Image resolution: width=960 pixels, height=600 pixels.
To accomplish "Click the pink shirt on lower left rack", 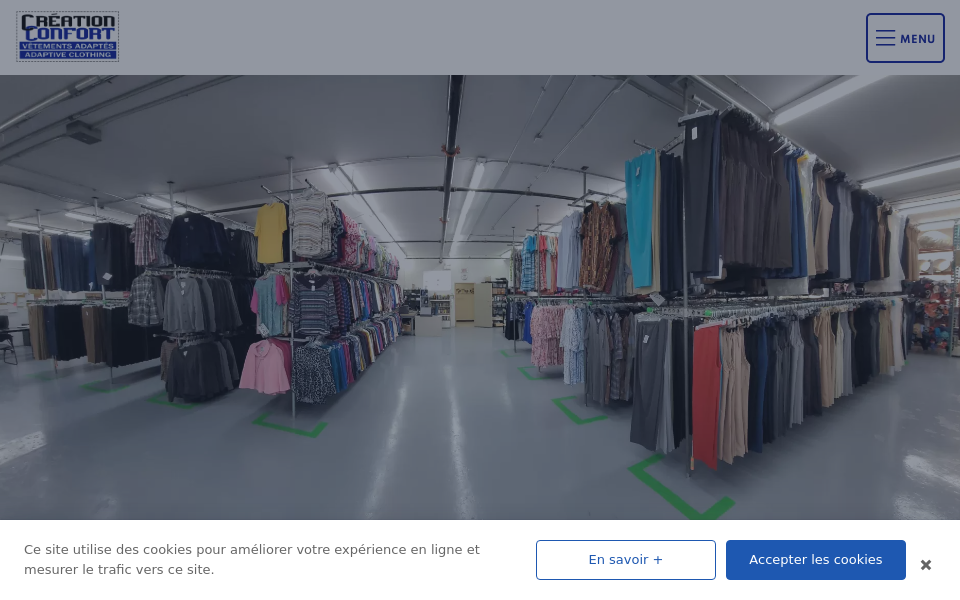I will pyautogui.click(x=265, y=367).
